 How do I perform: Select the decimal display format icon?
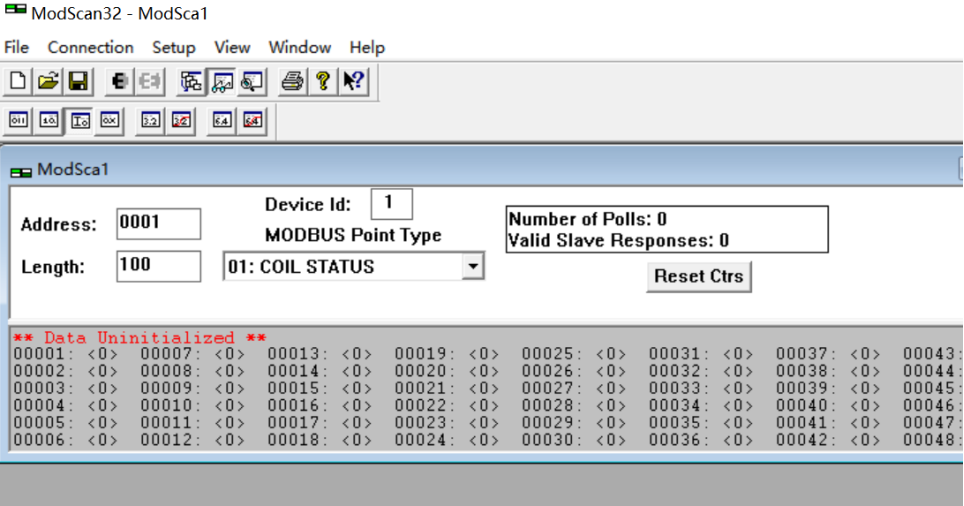tap(49, 121)
